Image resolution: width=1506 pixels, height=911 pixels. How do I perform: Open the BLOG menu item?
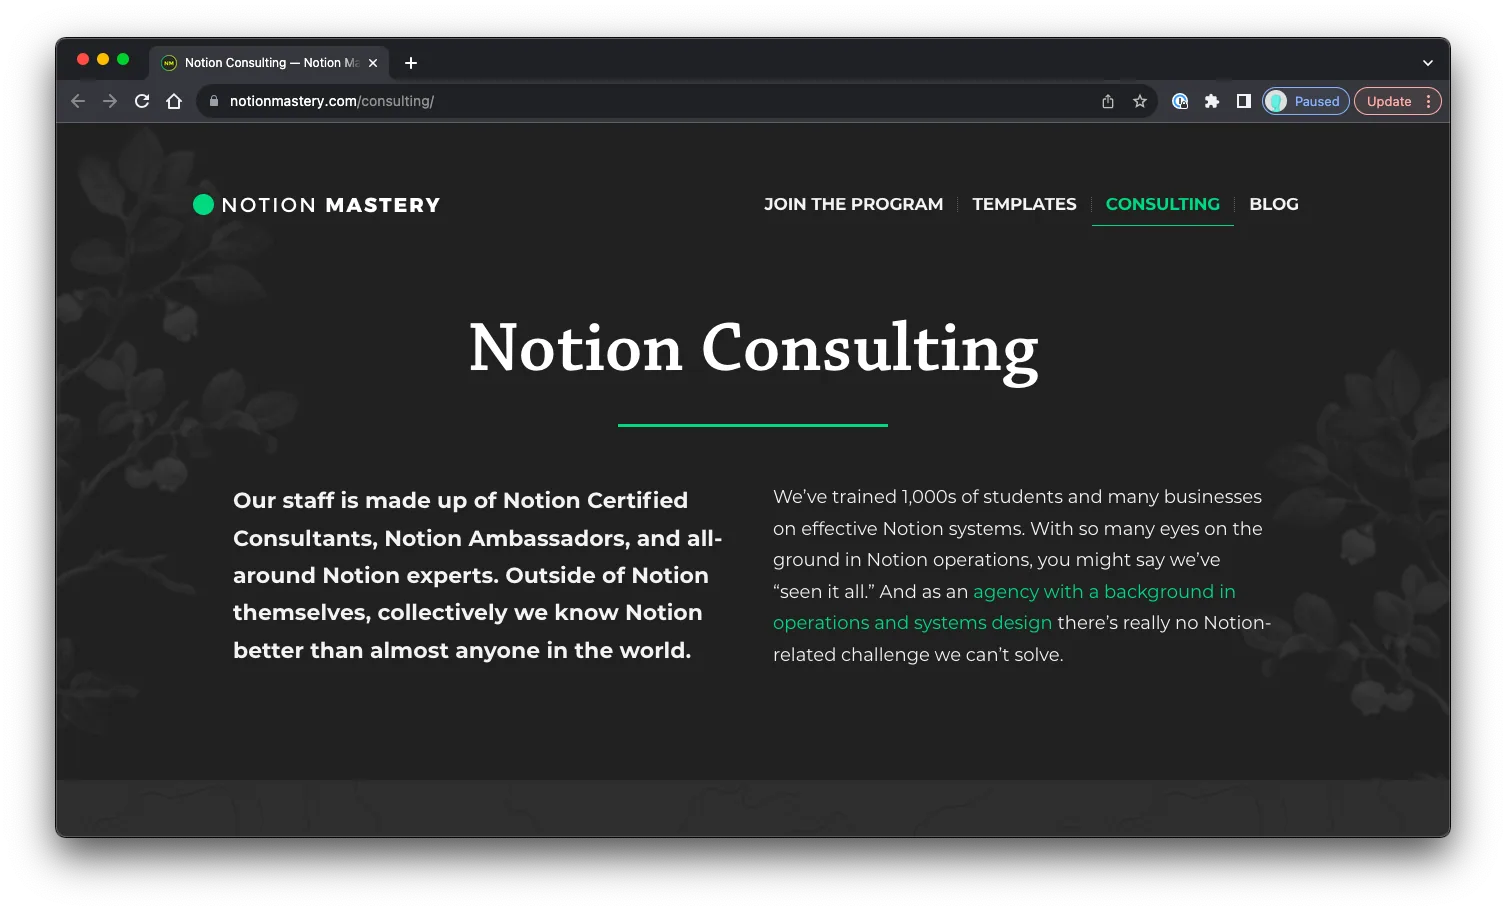1273,204
